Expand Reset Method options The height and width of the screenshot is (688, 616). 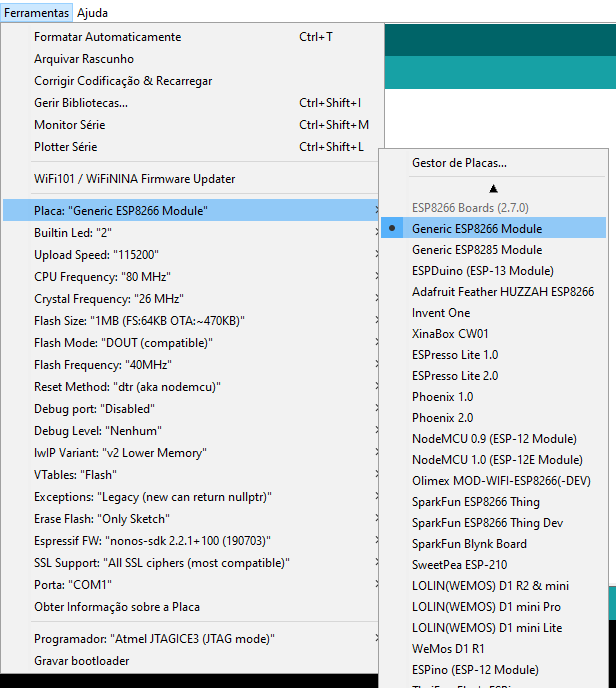[x=191, y=387]
